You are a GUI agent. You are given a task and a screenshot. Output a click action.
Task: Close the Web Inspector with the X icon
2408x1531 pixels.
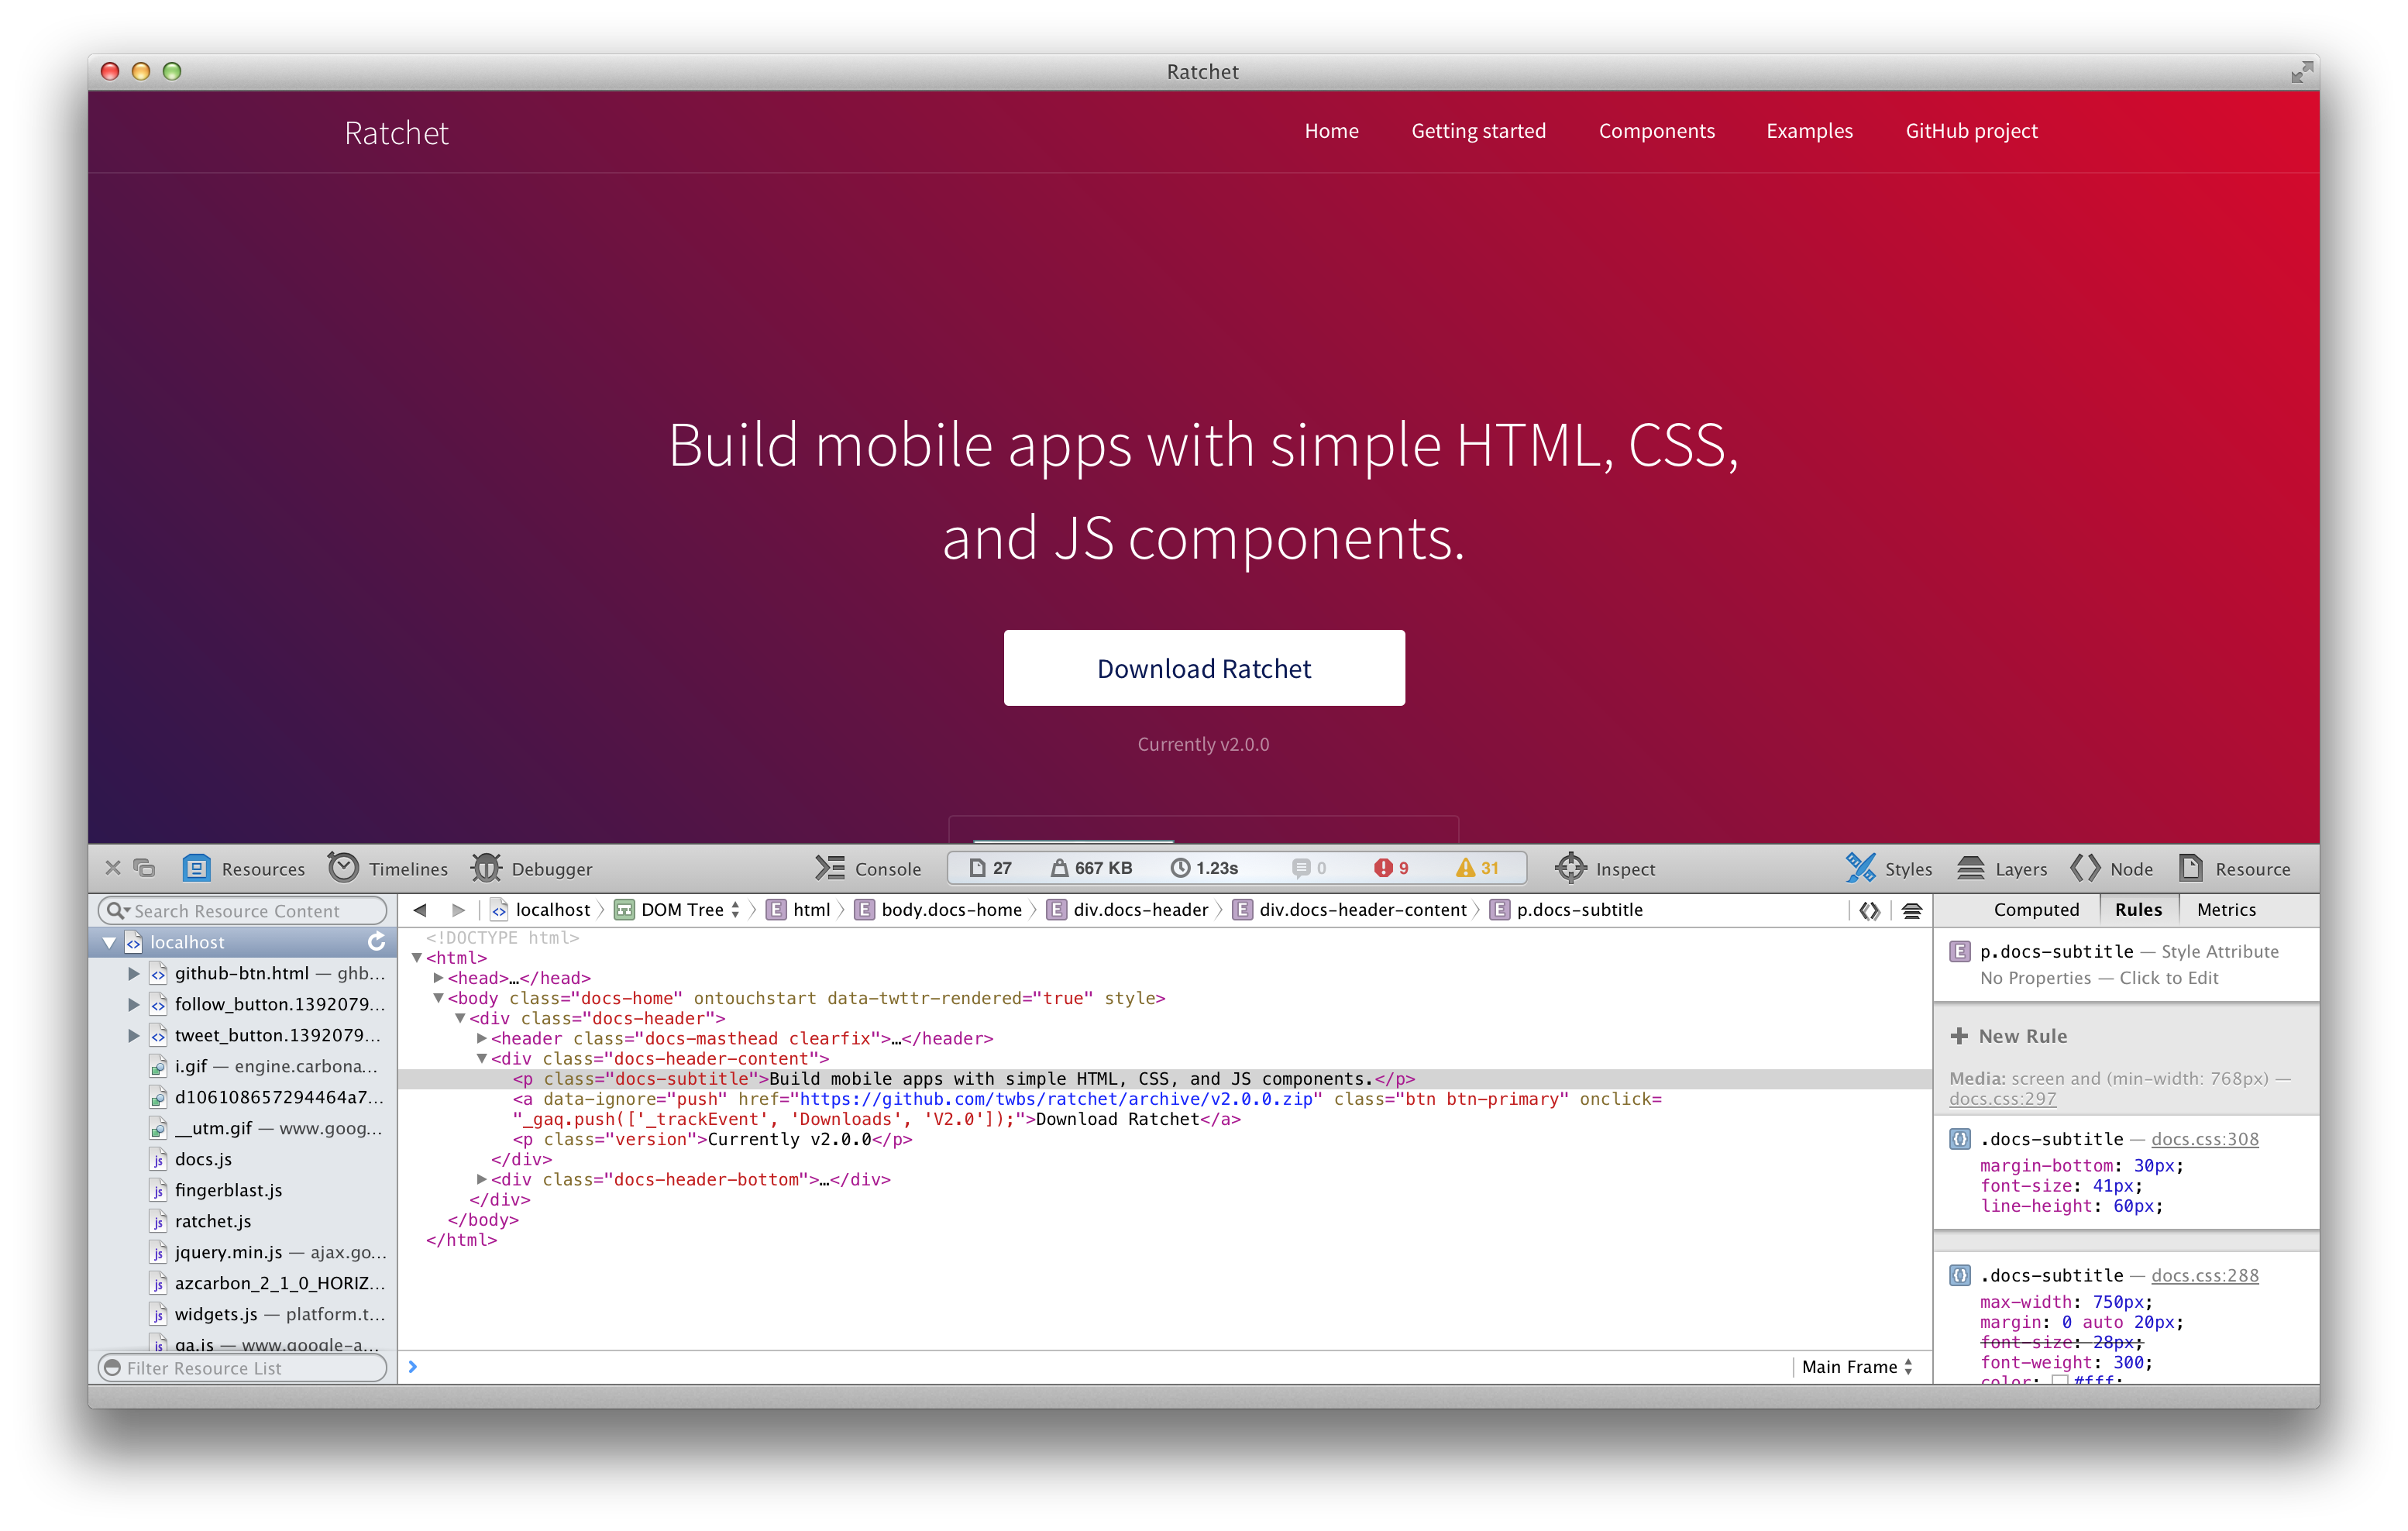click(113, 868)
